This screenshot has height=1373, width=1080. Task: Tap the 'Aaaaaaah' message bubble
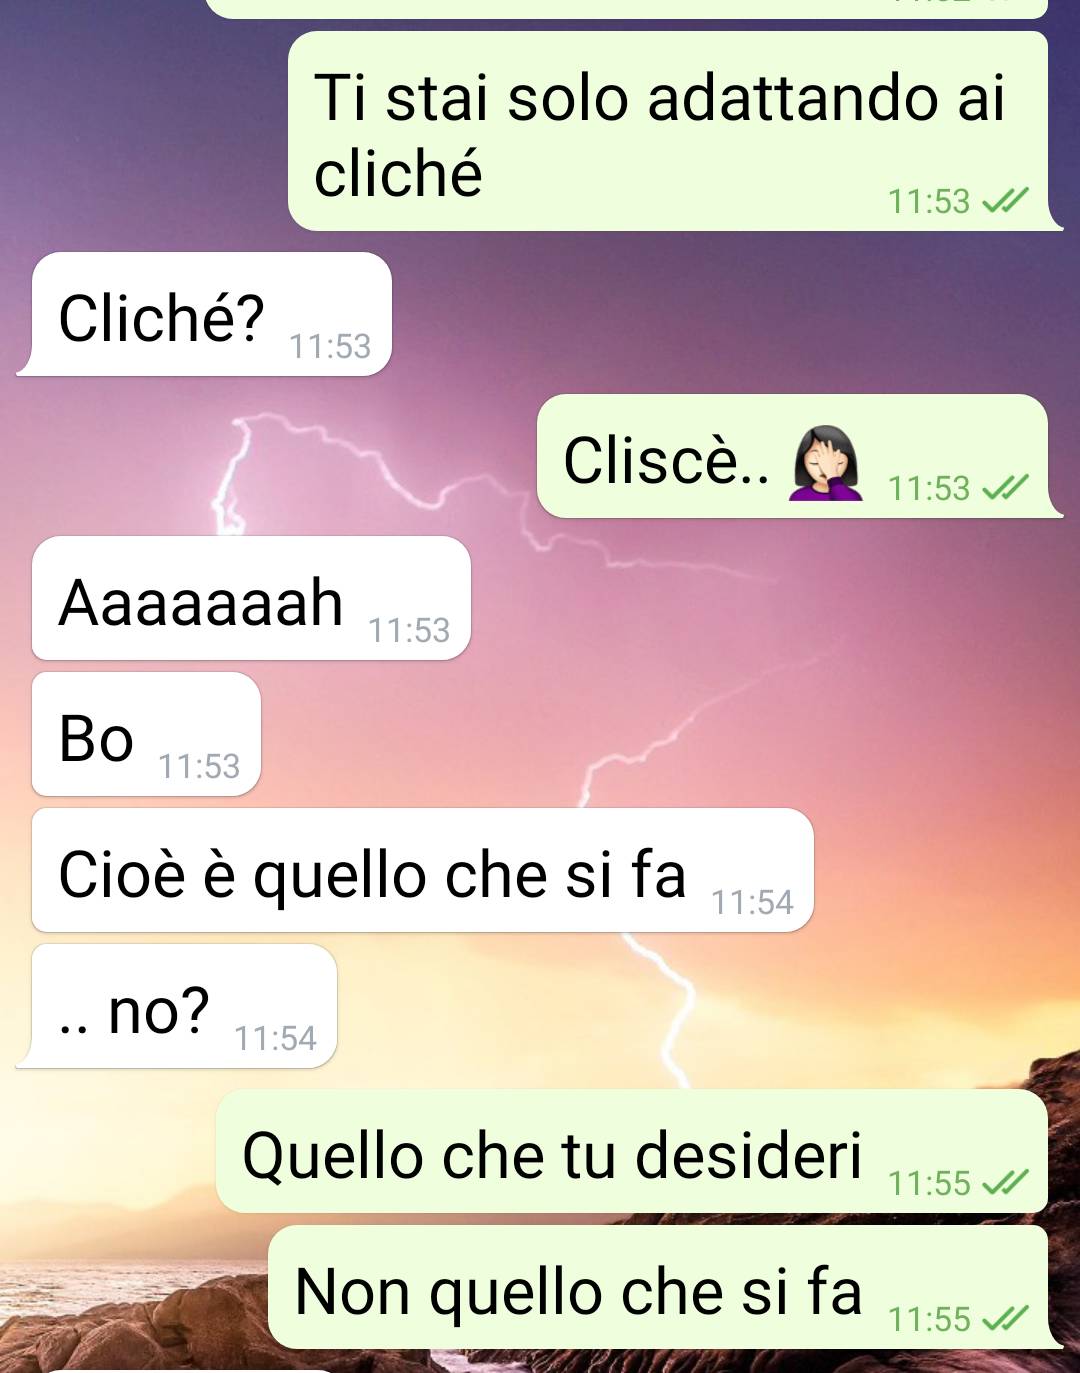coord(251,598)
